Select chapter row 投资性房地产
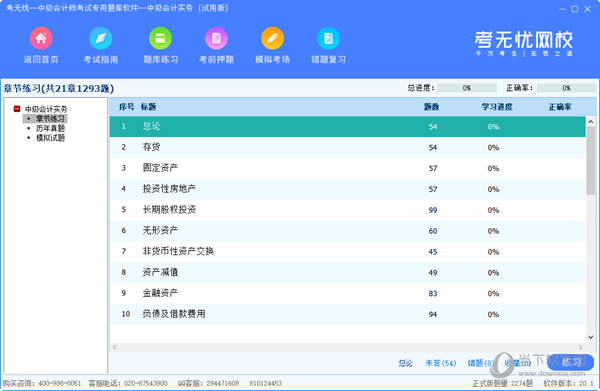This screenshot has height=391, width=600. pyautogui.click(x=347, y=189)
